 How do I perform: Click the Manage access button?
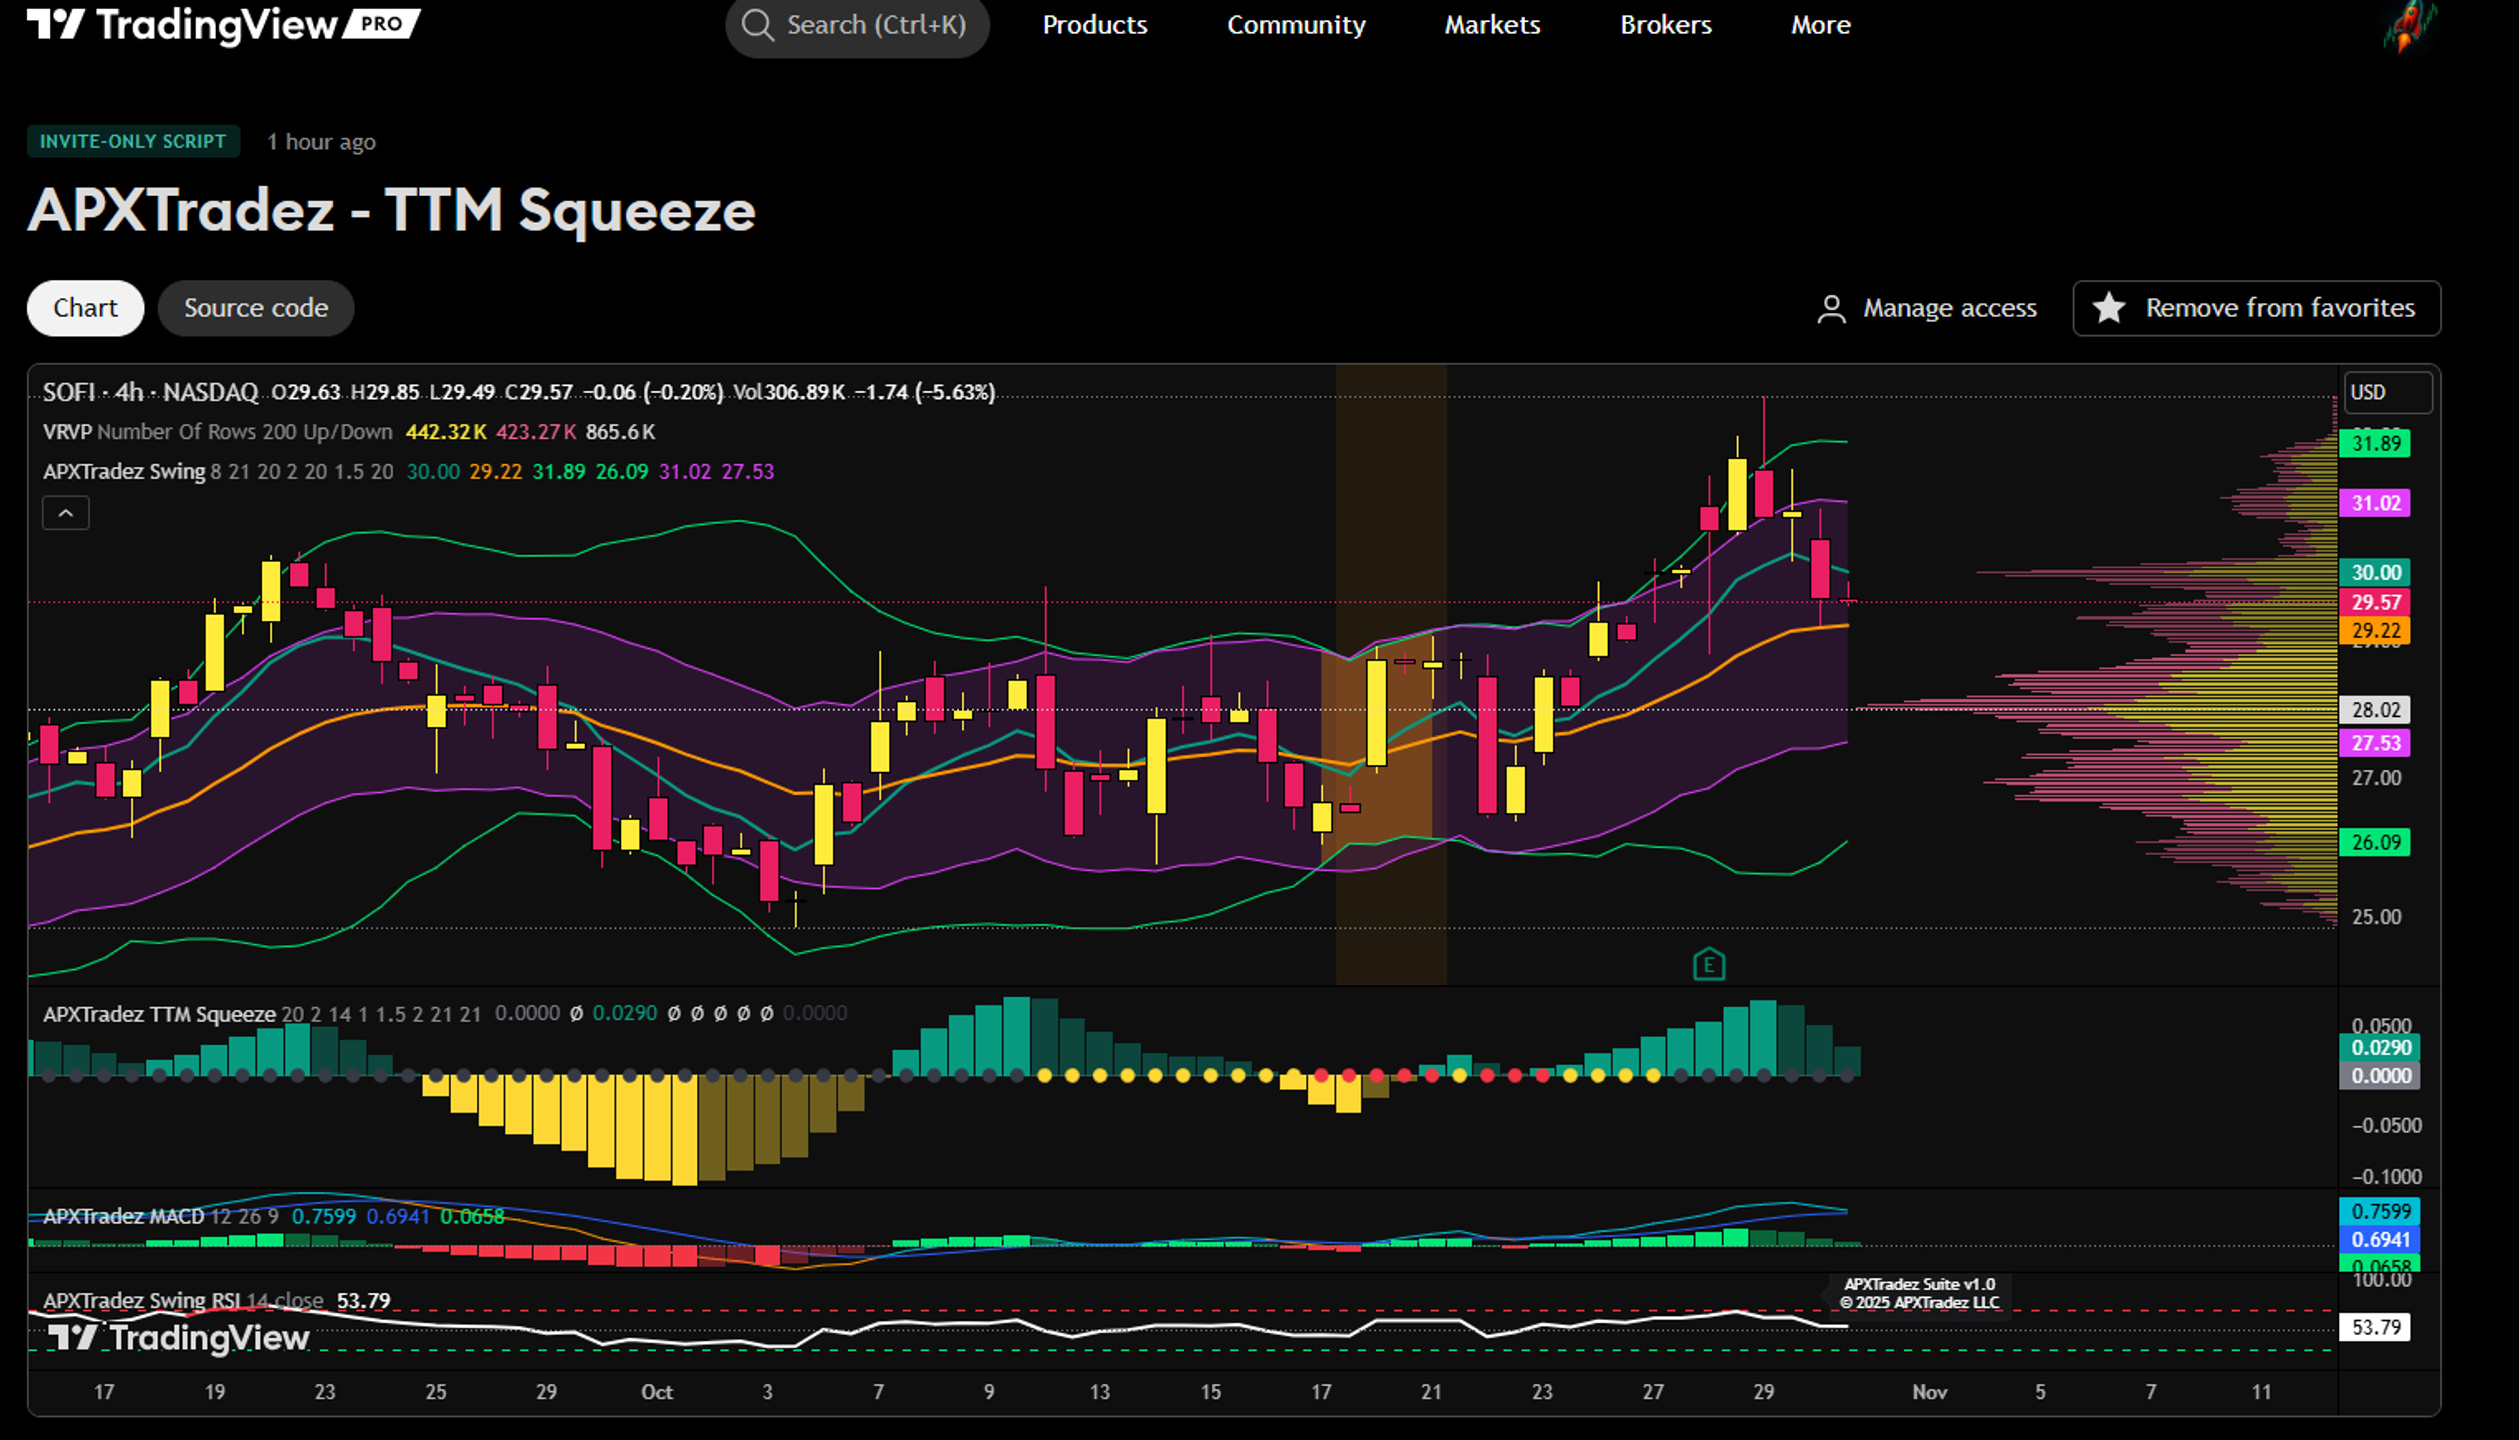coord(1927,308)
